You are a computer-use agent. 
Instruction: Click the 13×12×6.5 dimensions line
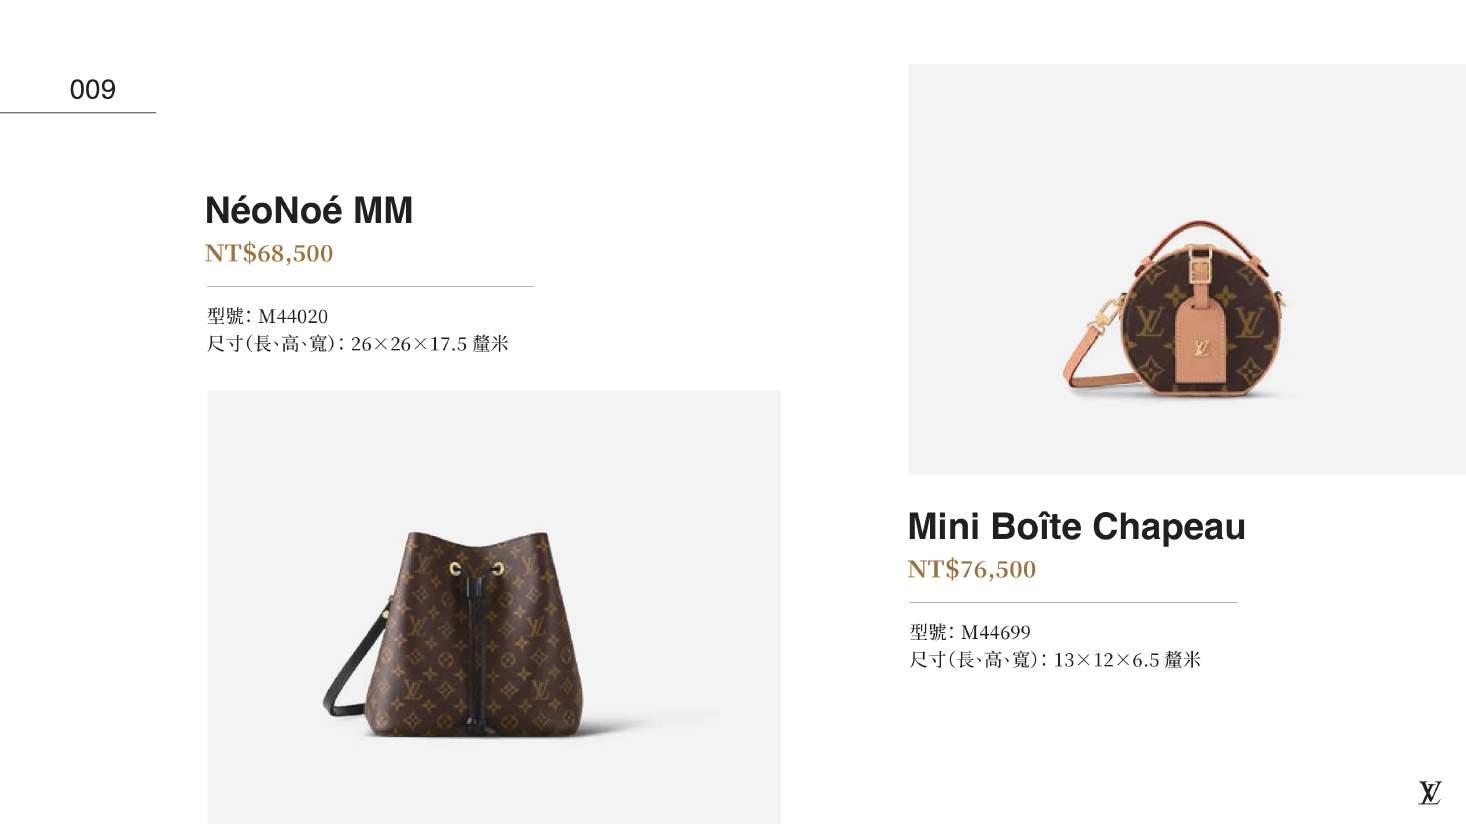click(1055, 660)
